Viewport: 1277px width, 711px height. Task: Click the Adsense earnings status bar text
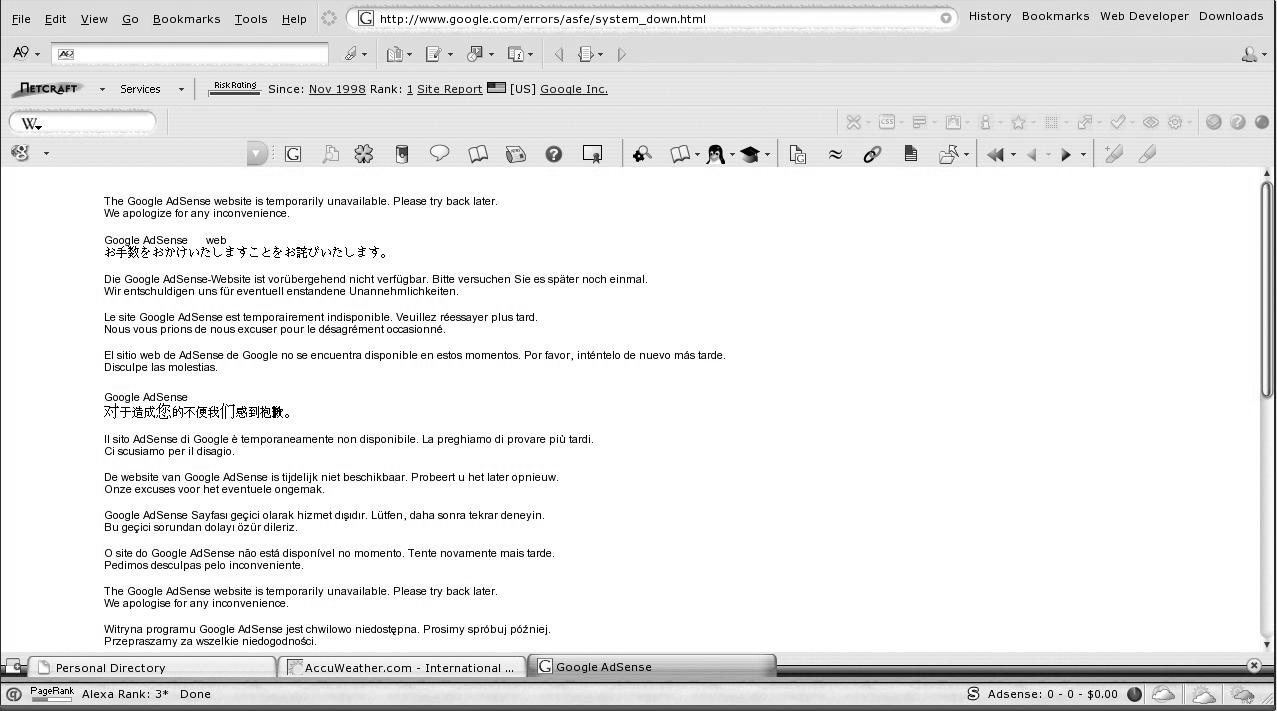pos(1053,694)
